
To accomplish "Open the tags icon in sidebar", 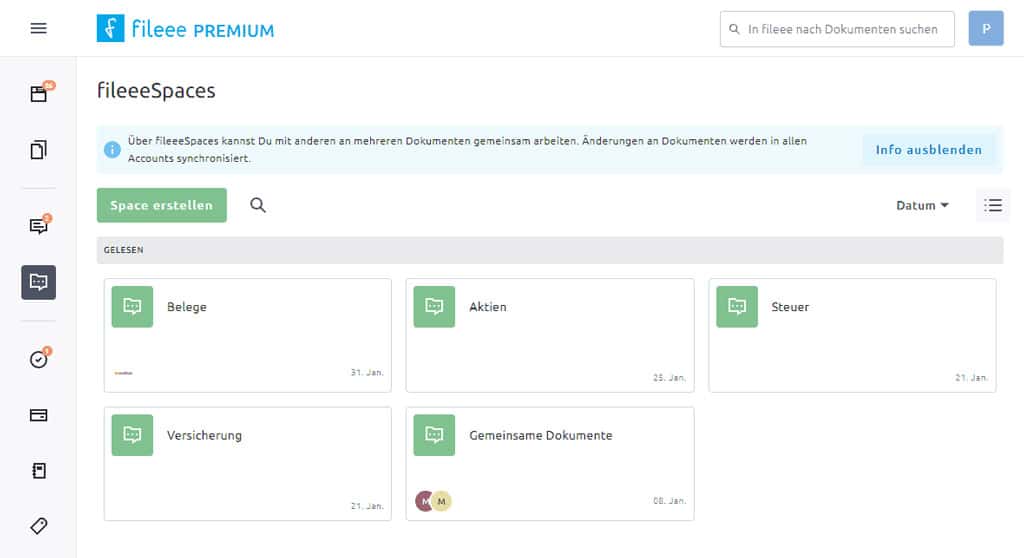I will (x=39, y=526).
